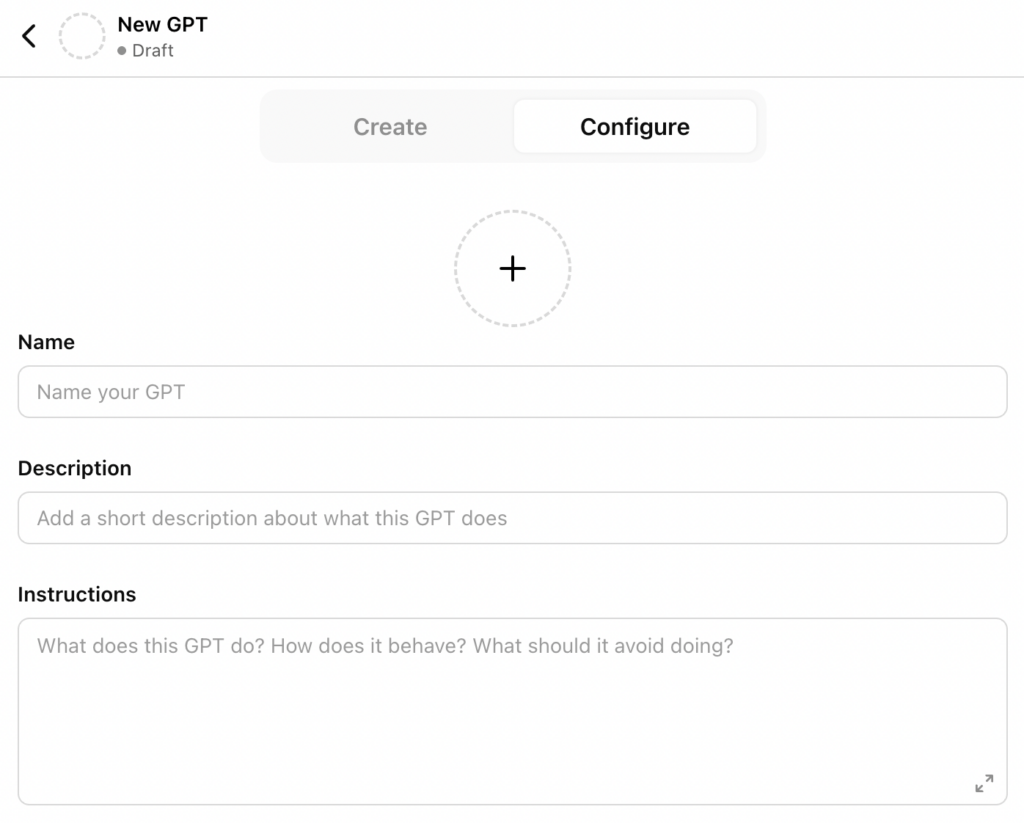Viewport: 1024px width, 823px height.
Task: Click the "New GPT" title text
Action: [x=162, y=24]
